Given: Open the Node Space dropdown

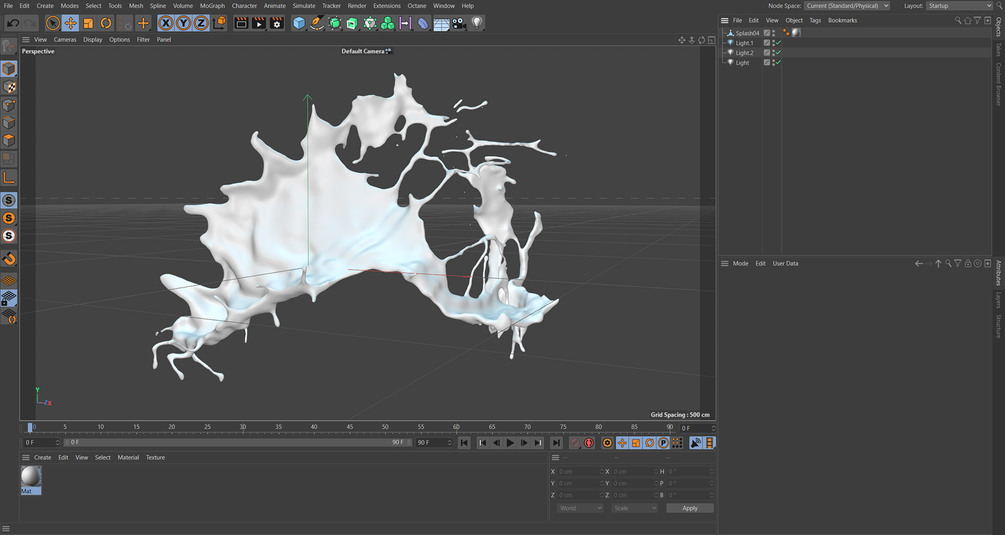Looking at the screenshot, I should [x=846, y=6].
